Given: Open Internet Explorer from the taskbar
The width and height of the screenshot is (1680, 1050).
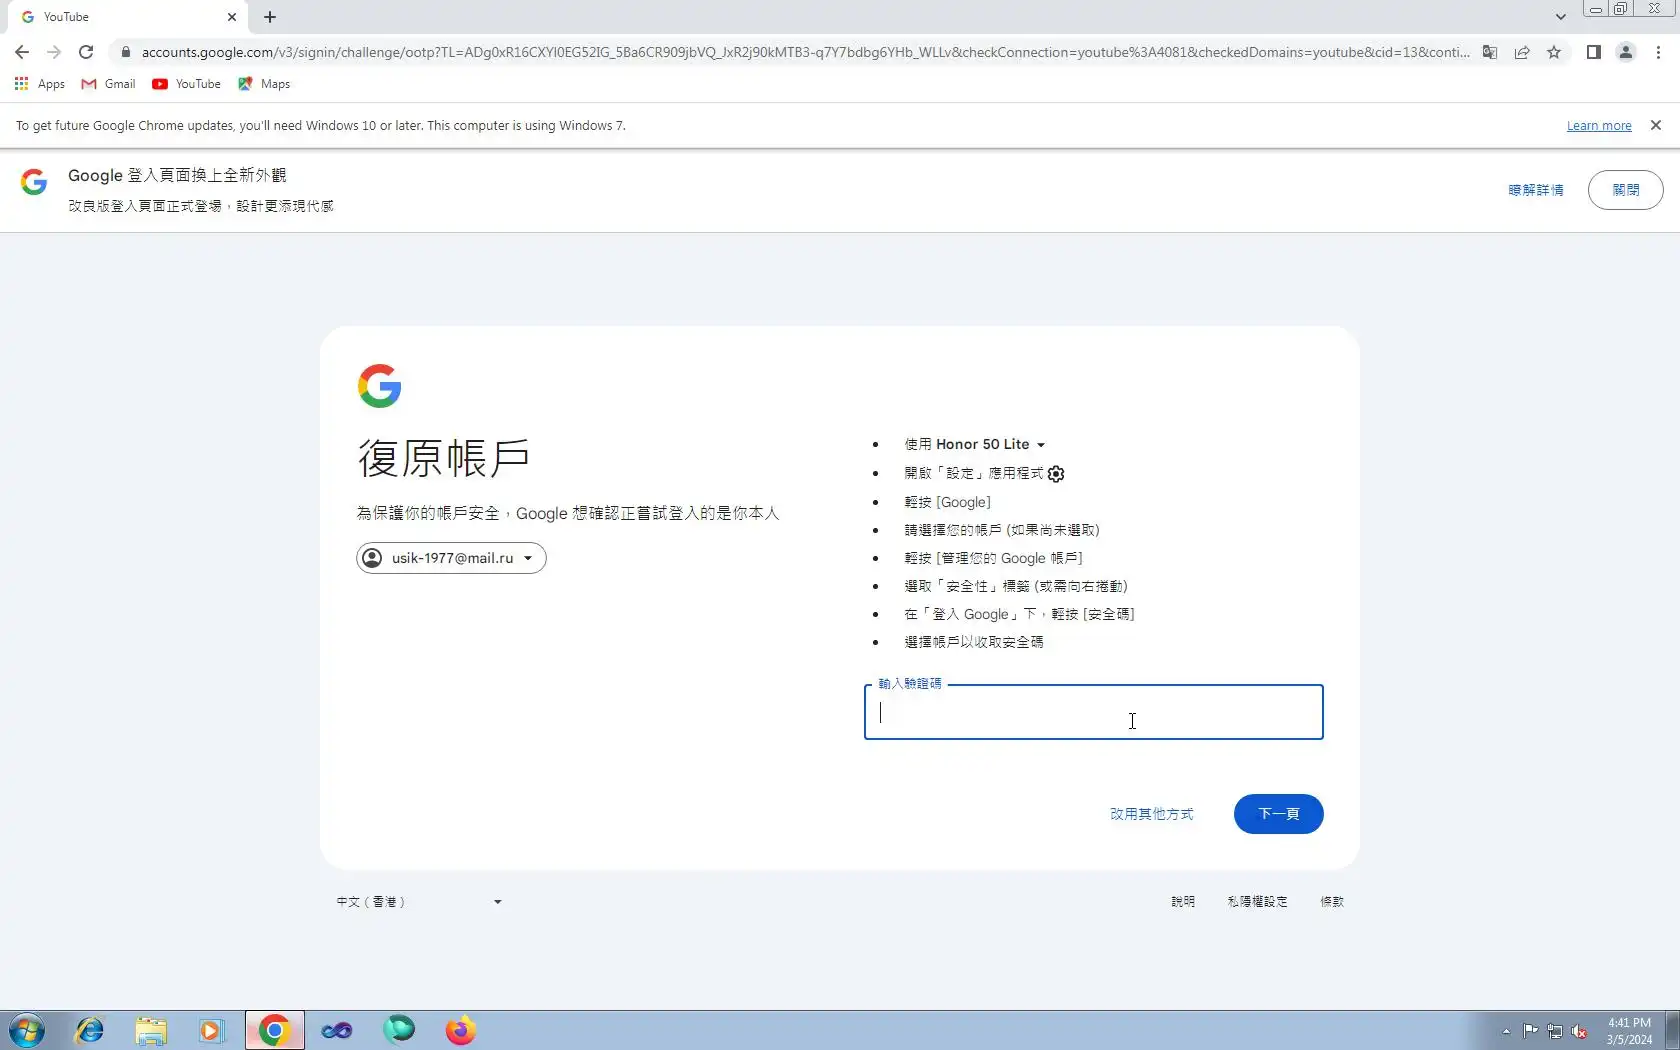Looking at the screenshot, I should tap(90, 1030).
